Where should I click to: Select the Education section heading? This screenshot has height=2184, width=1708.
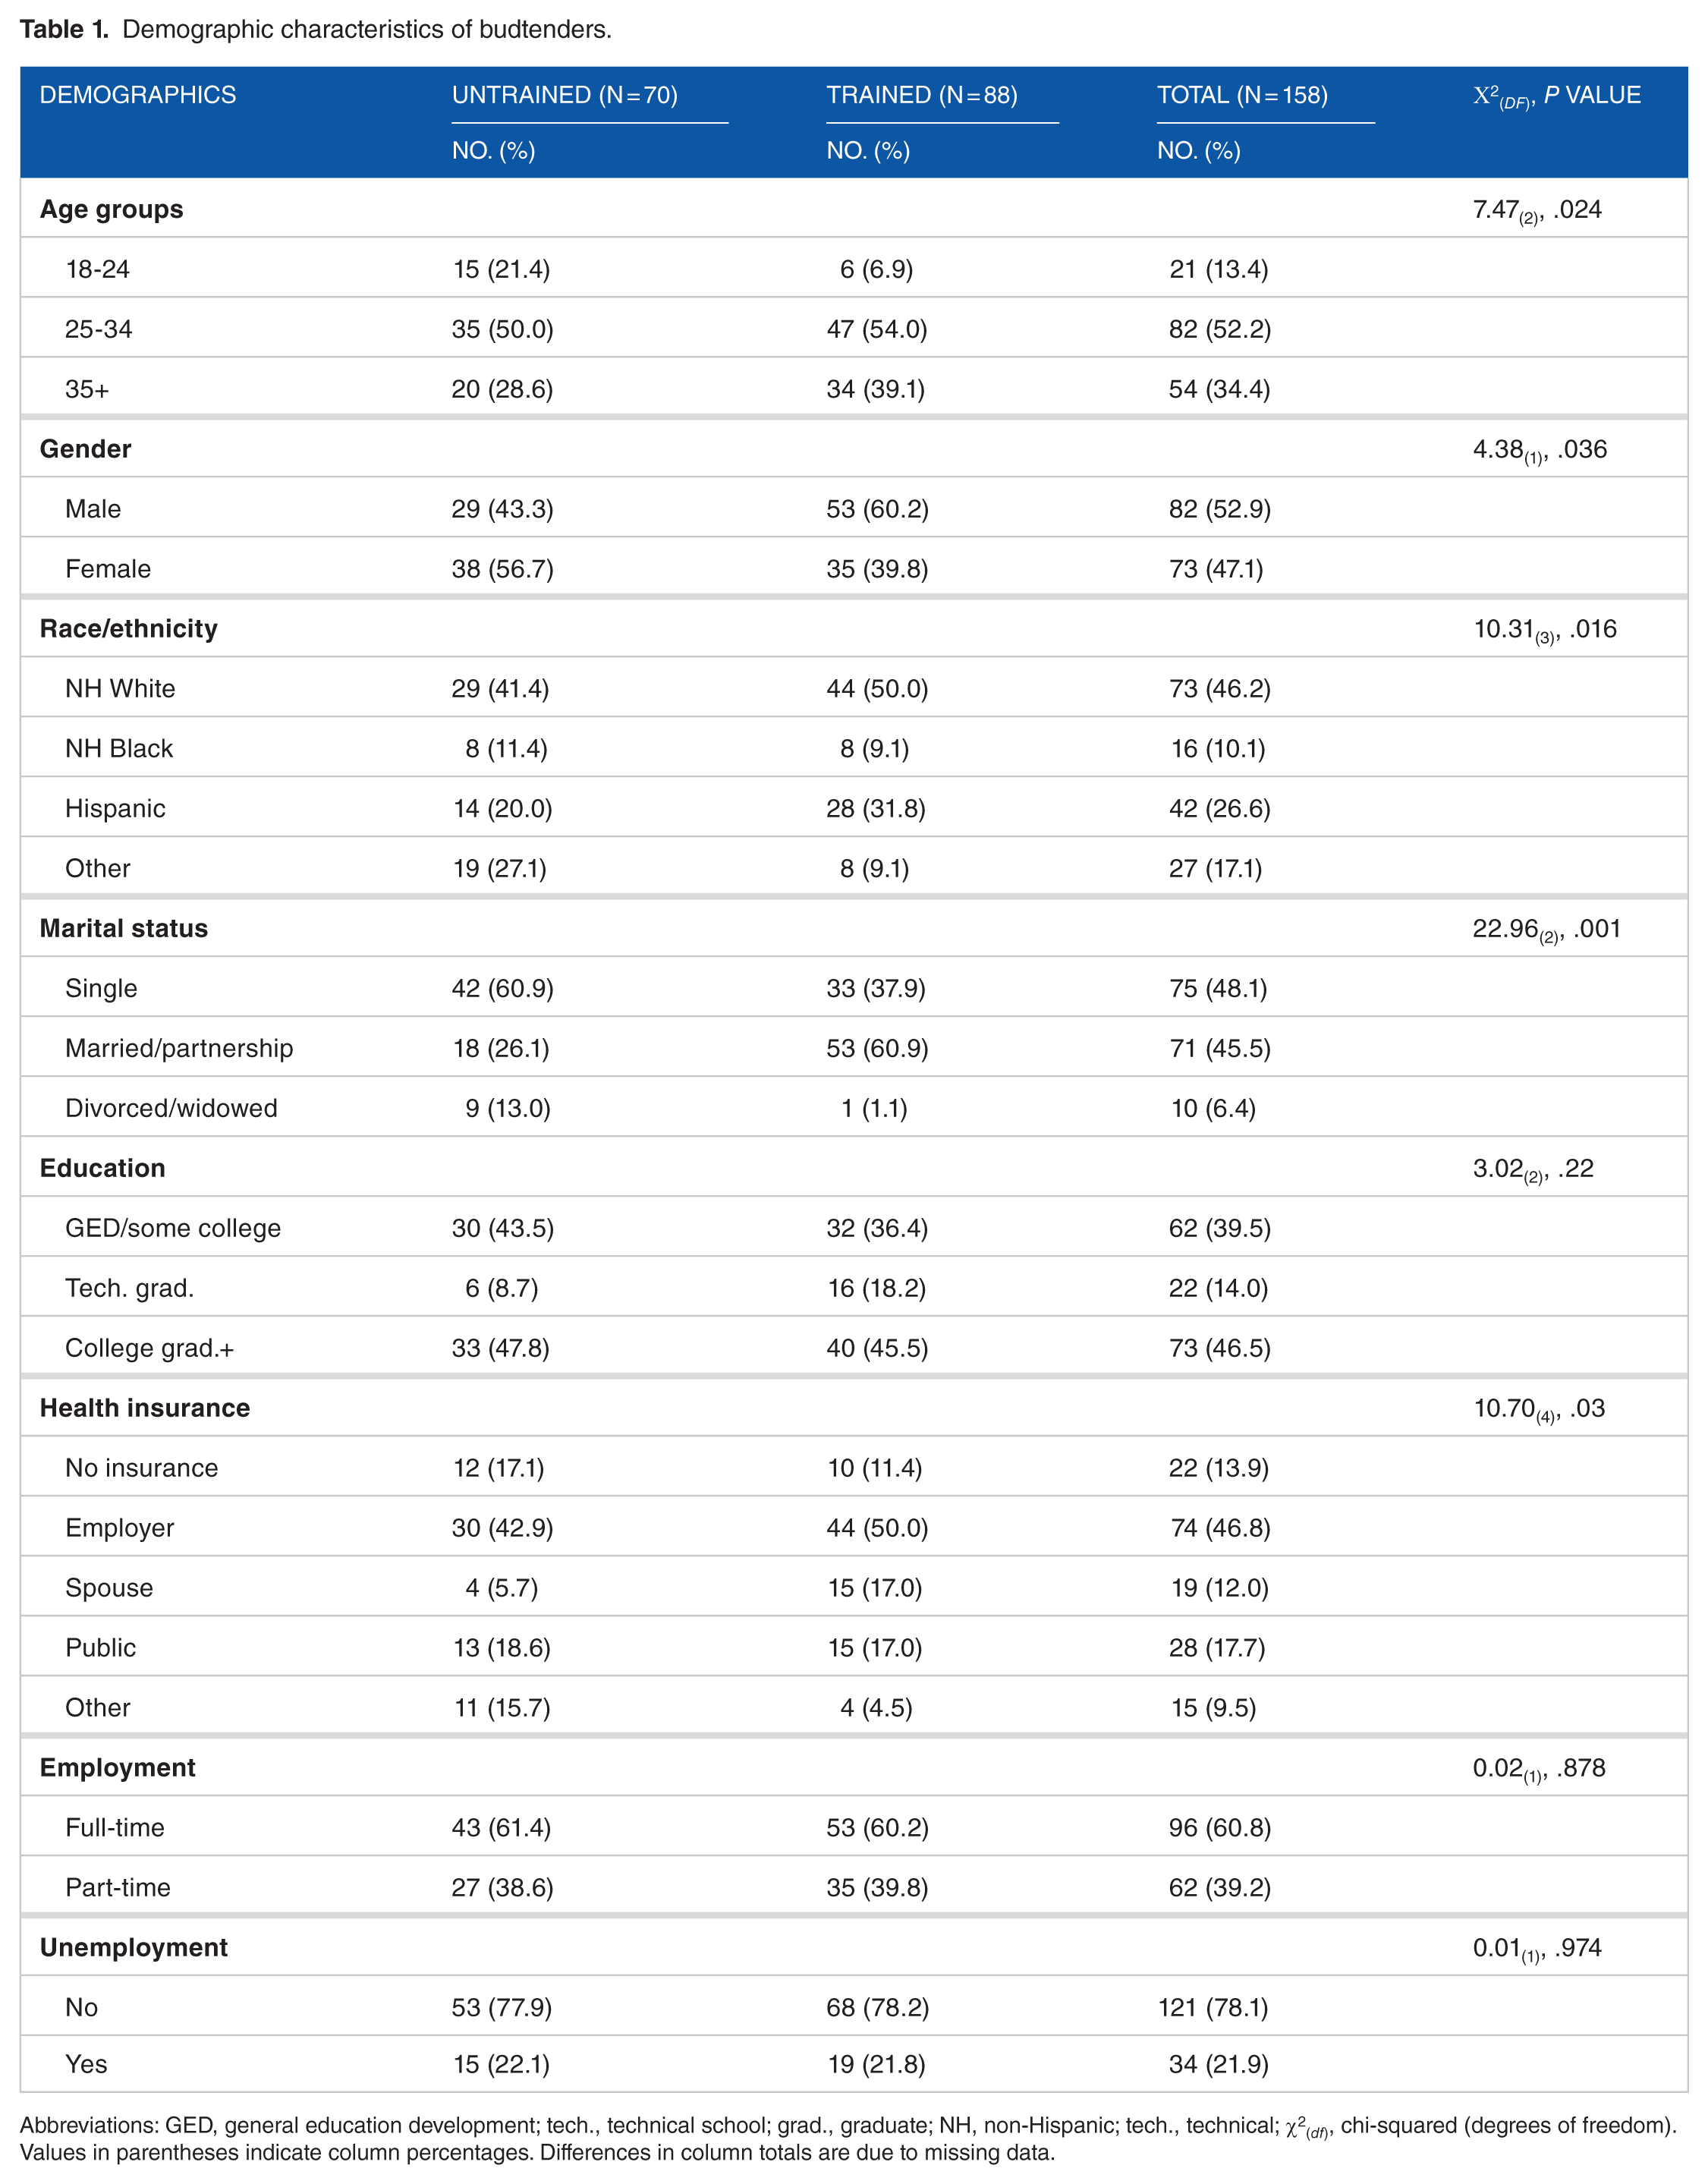103,1168
